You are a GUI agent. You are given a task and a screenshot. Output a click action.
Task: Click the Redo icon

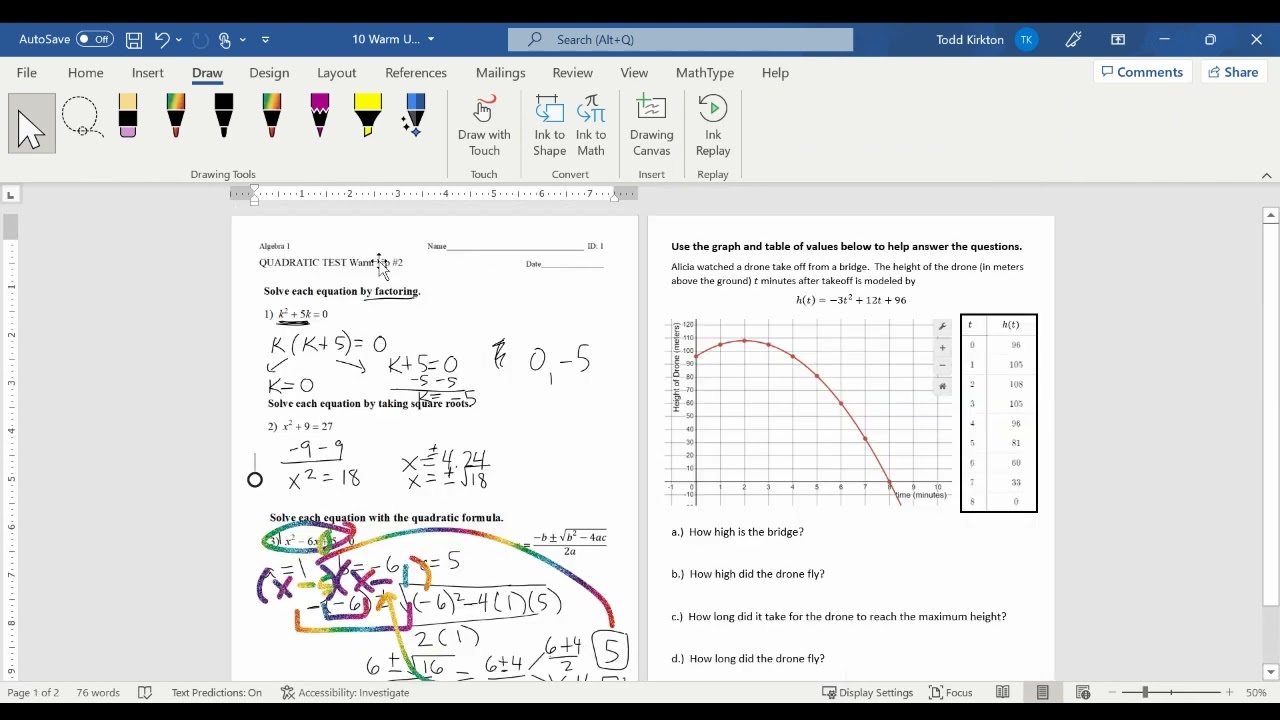[200, 40]
